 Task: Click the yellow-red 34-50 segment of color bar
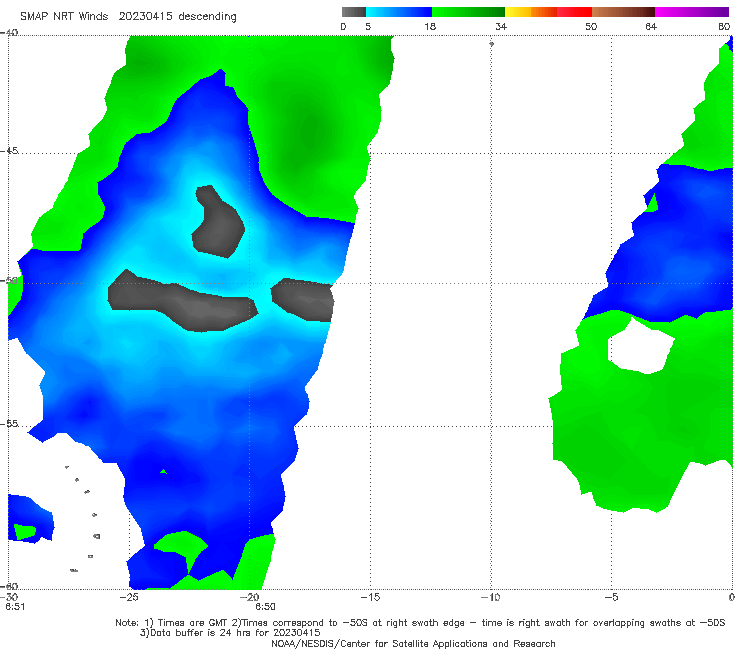(x=548, y=12)
